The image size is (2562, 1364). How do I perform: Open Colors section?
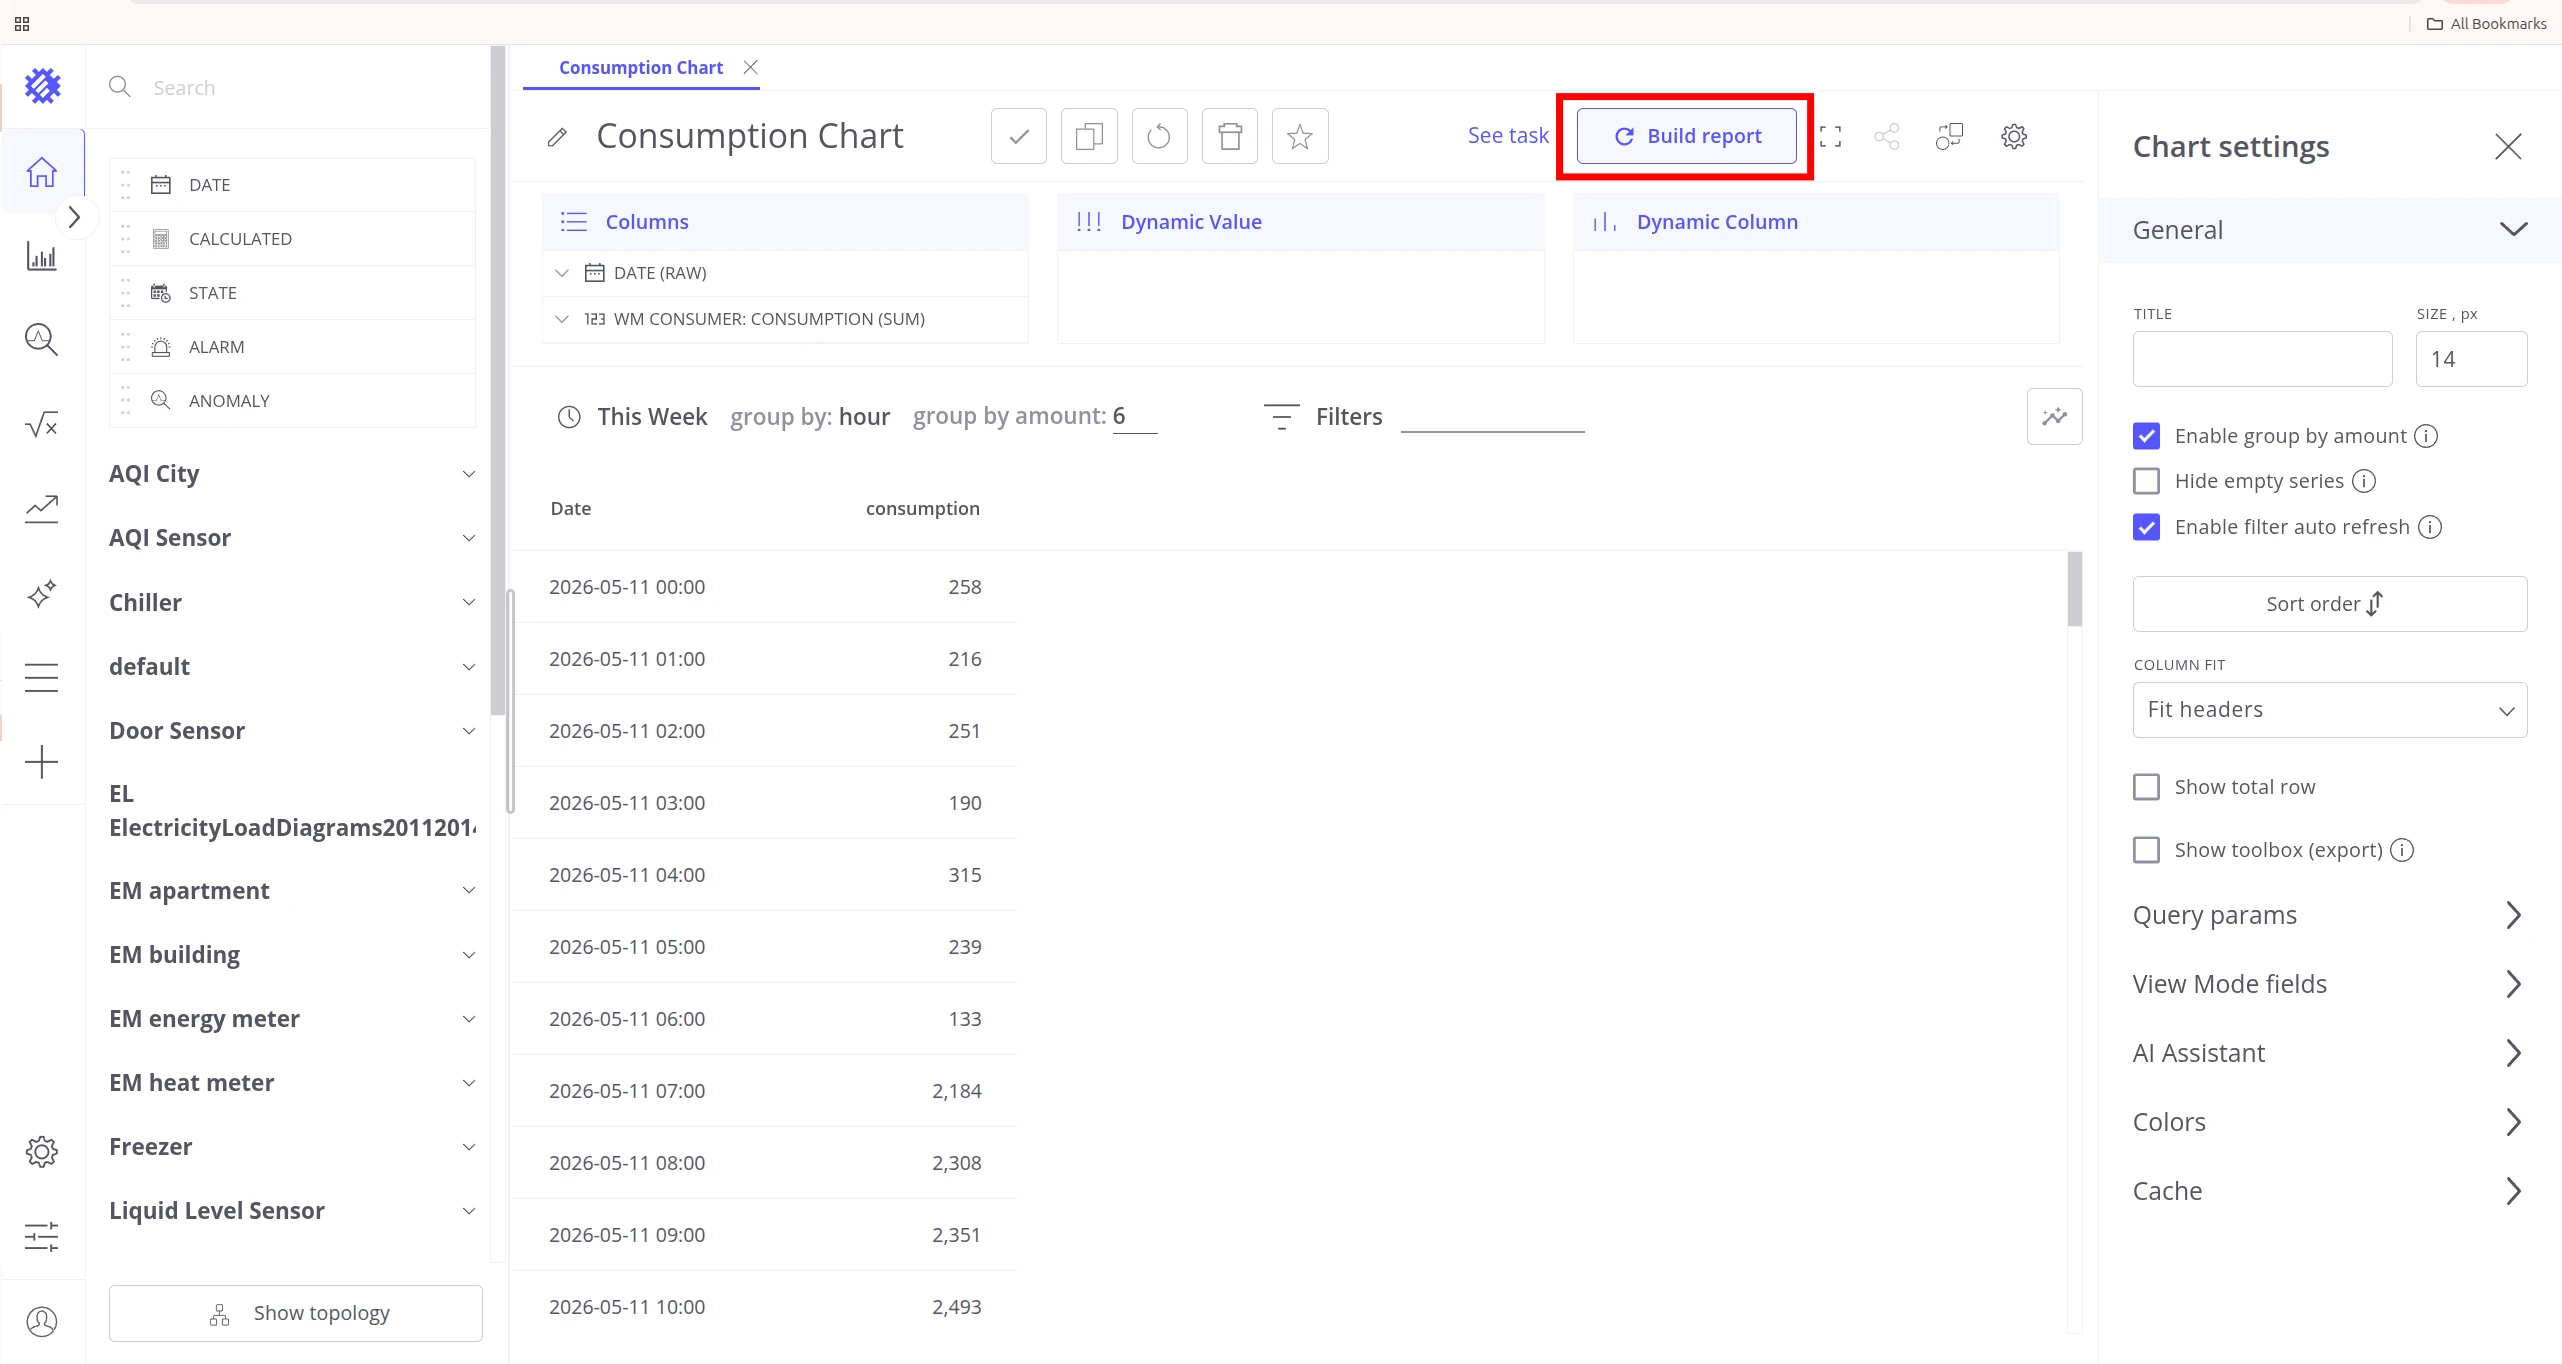coord(2329,1122)
